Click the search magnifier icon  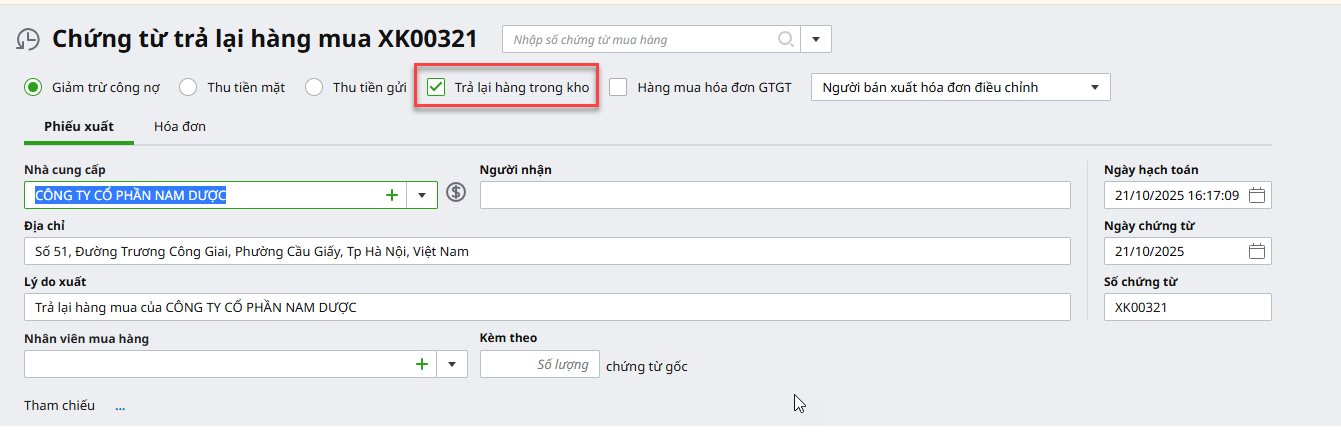pos(786,40)
